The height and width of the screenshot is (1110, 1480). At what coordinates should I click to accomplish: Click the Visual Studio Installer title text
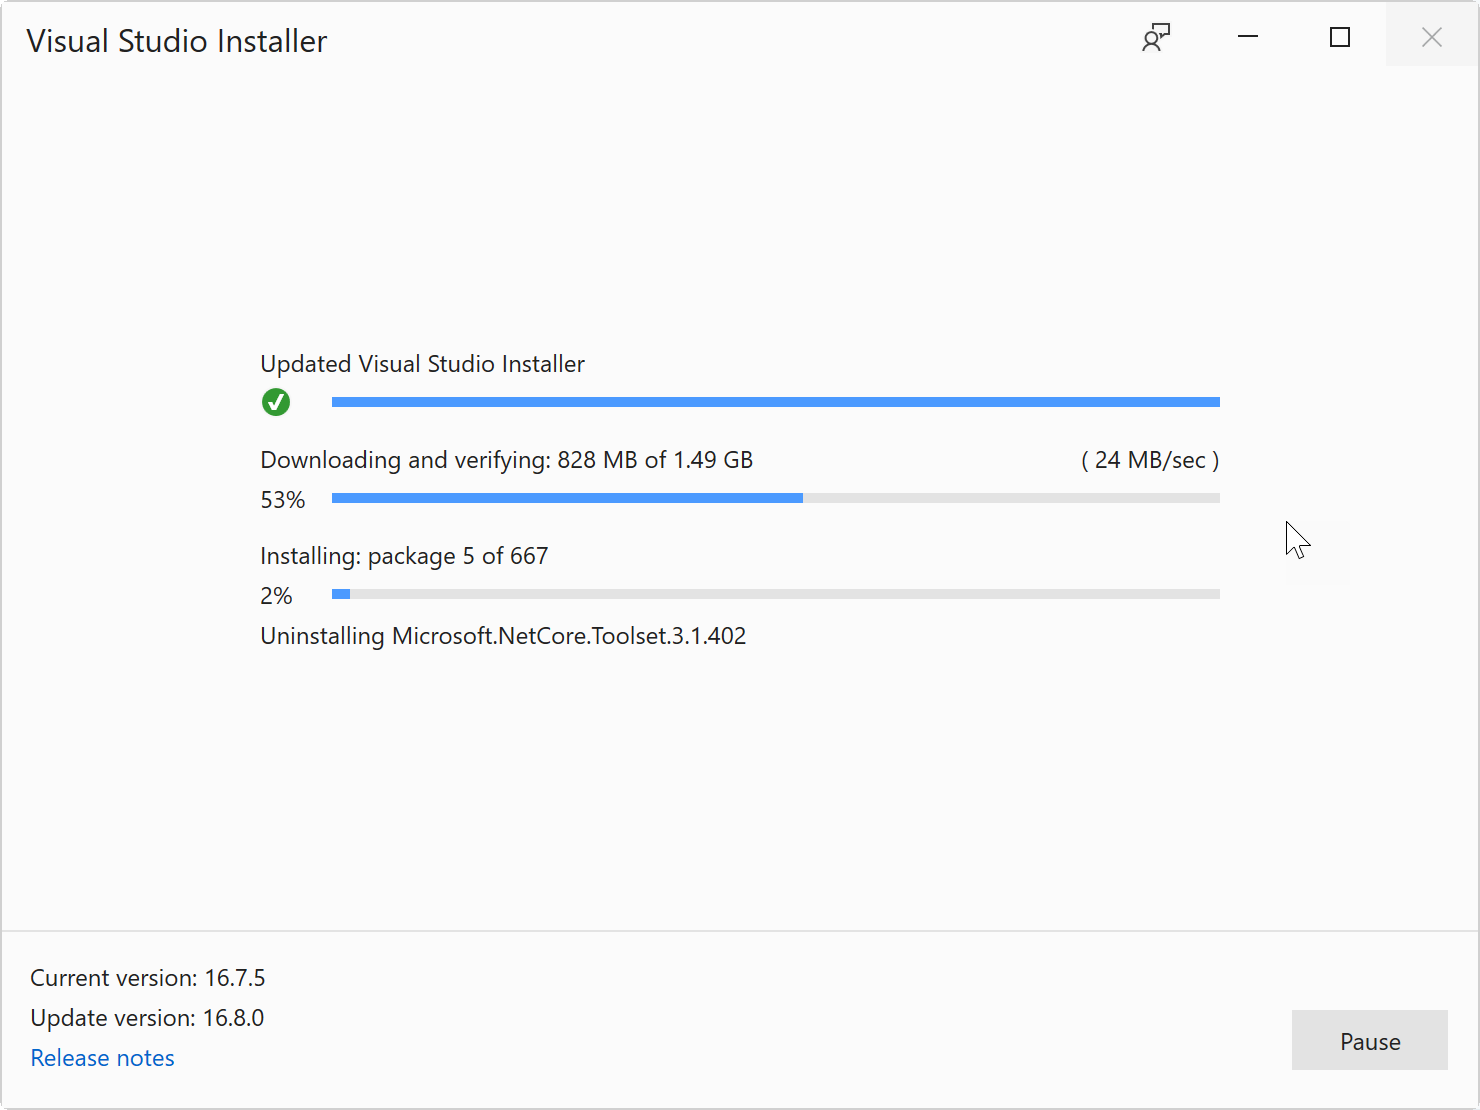(x=176, y=40)
